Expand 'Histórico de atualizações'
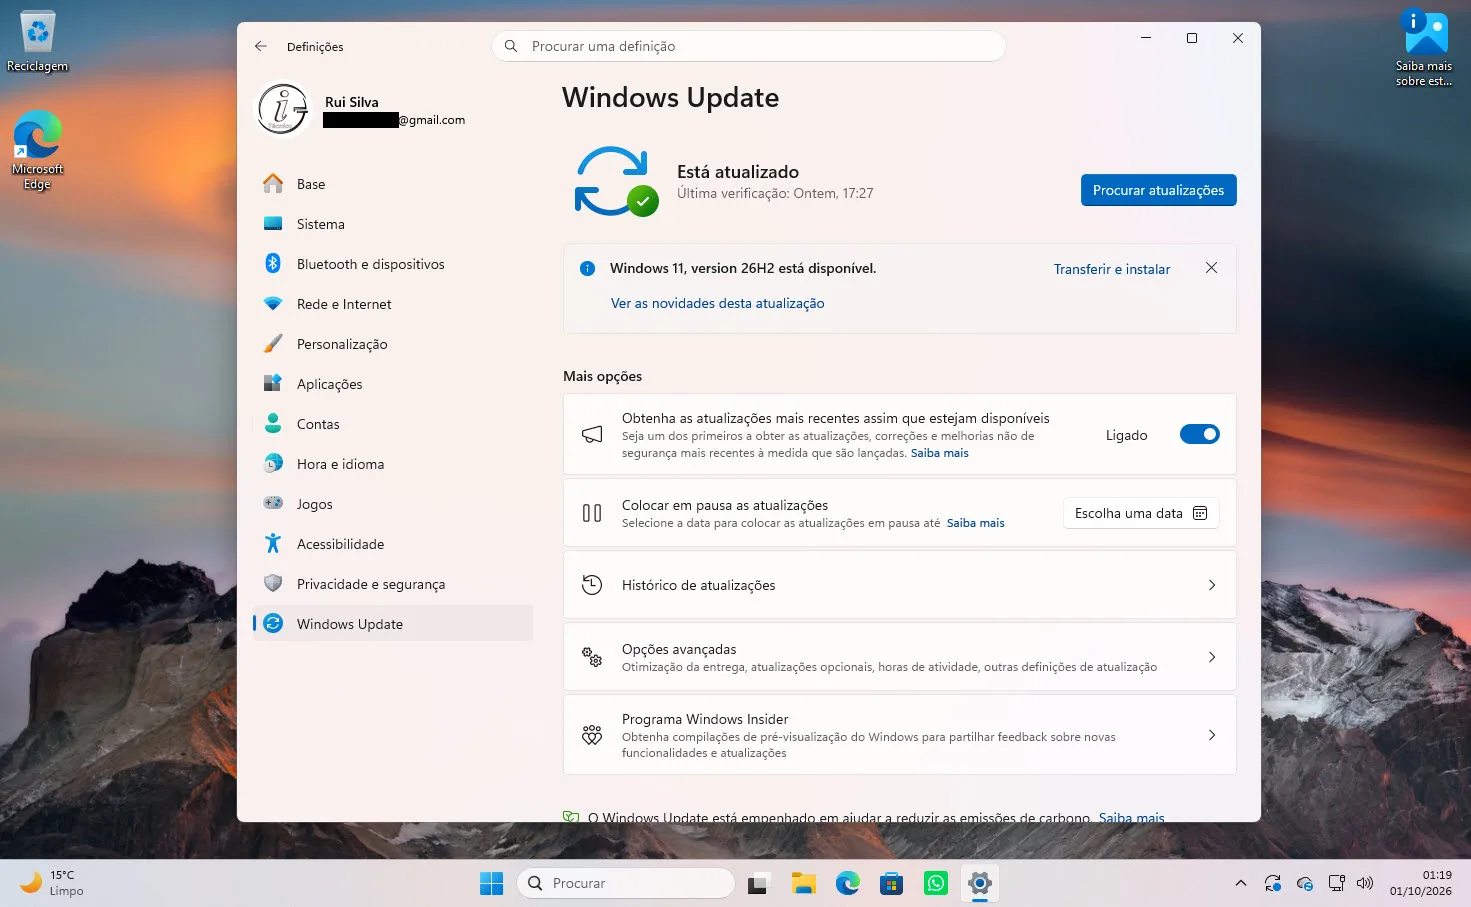This screenshot has height=907, width=1471. (900, 585)
